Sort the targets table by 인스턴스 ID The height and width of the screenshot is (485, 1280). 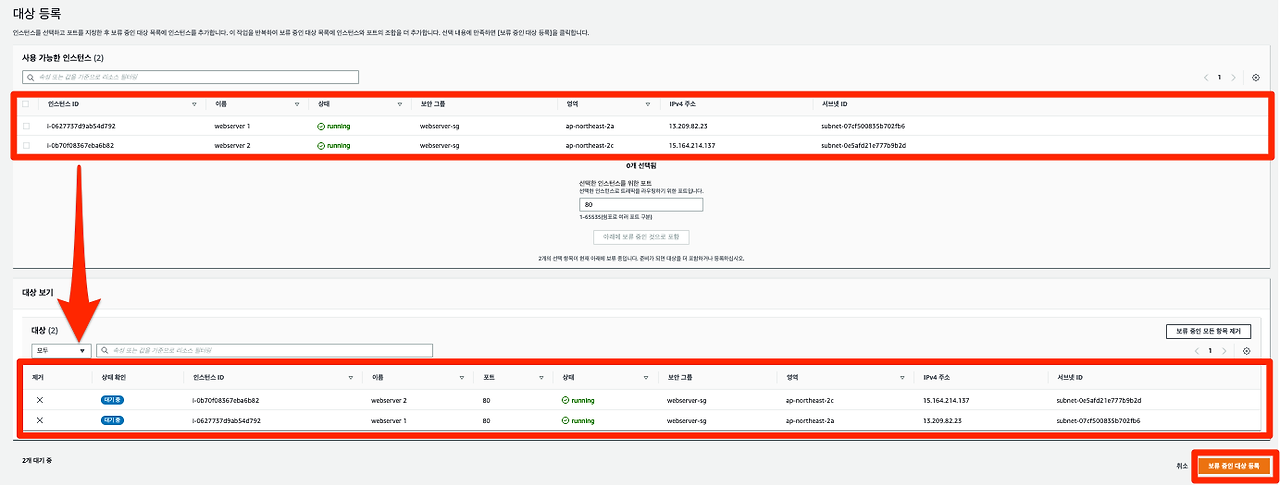tap(350, 378)
